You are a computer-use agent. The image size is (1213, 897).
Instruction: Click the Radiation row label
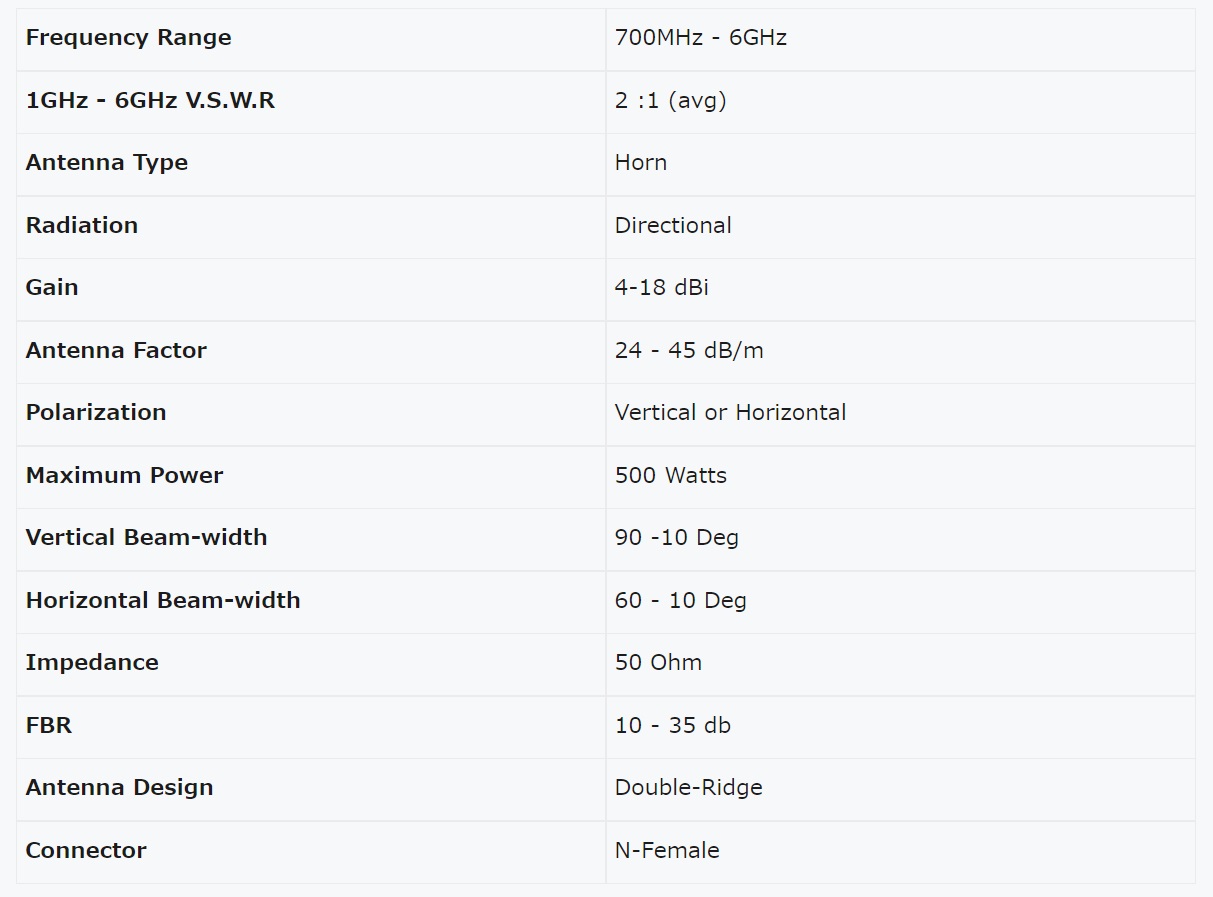82,226
